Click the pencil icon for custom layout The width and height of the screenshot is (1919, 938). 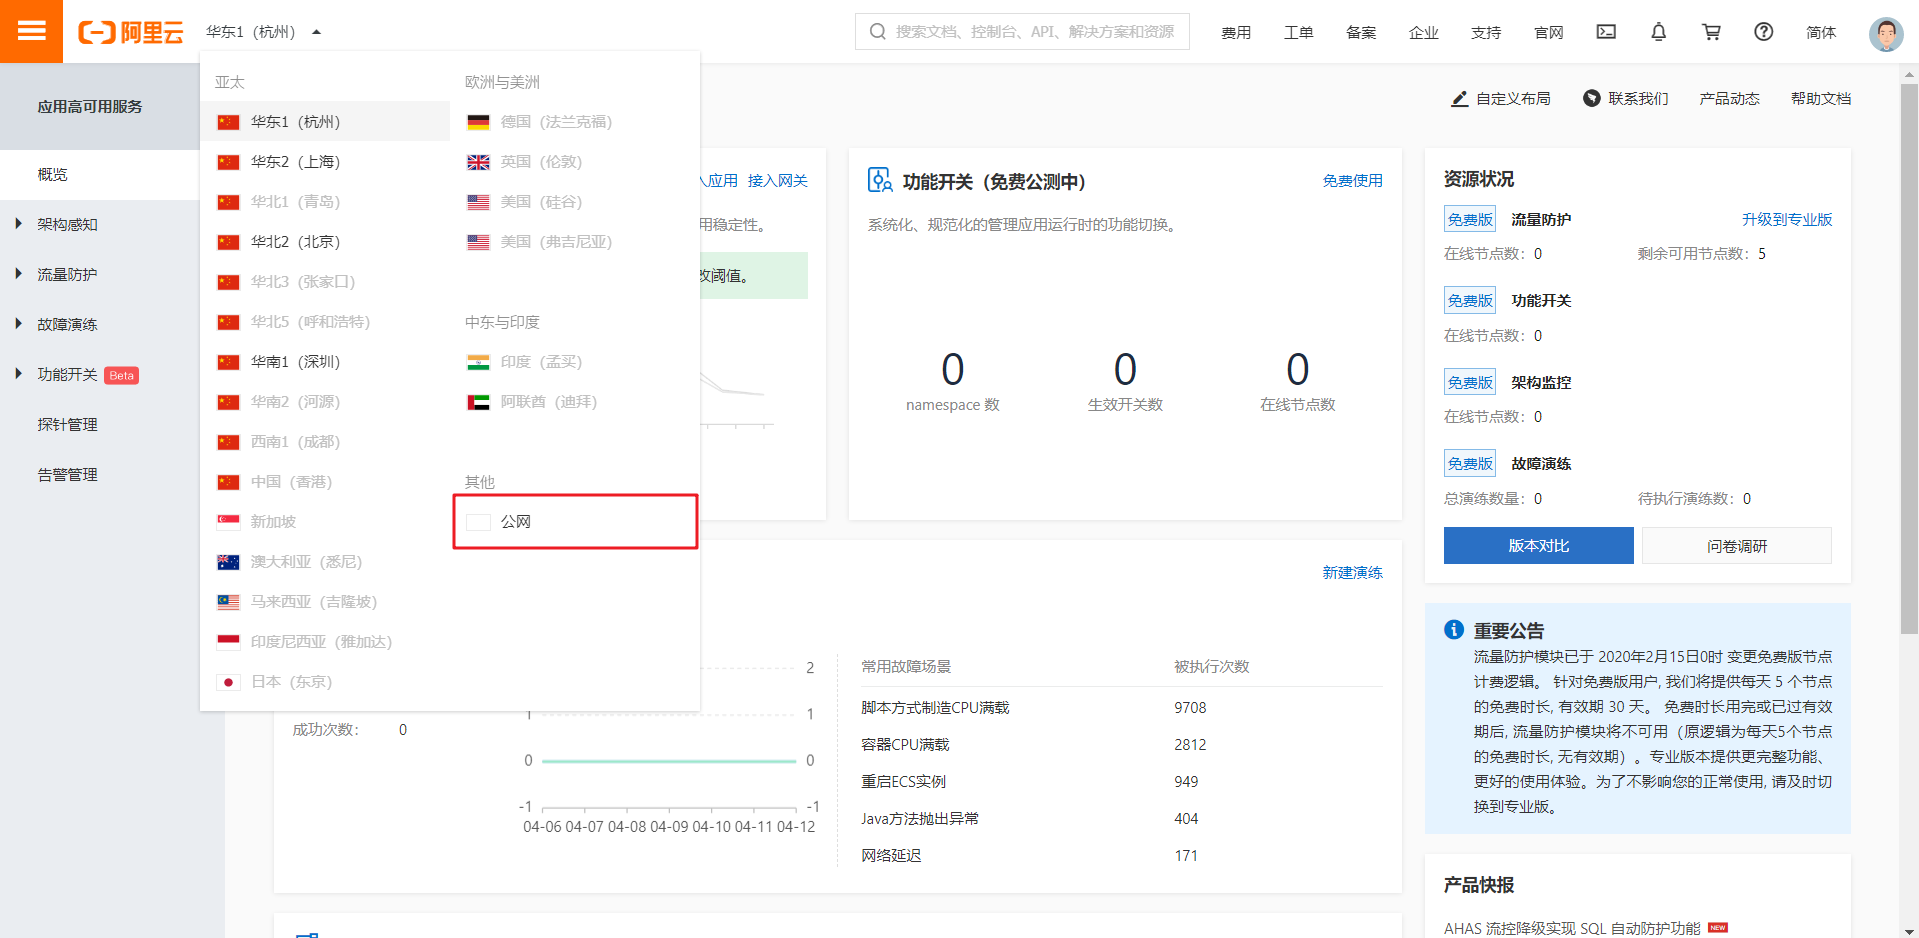[1460, 99]
